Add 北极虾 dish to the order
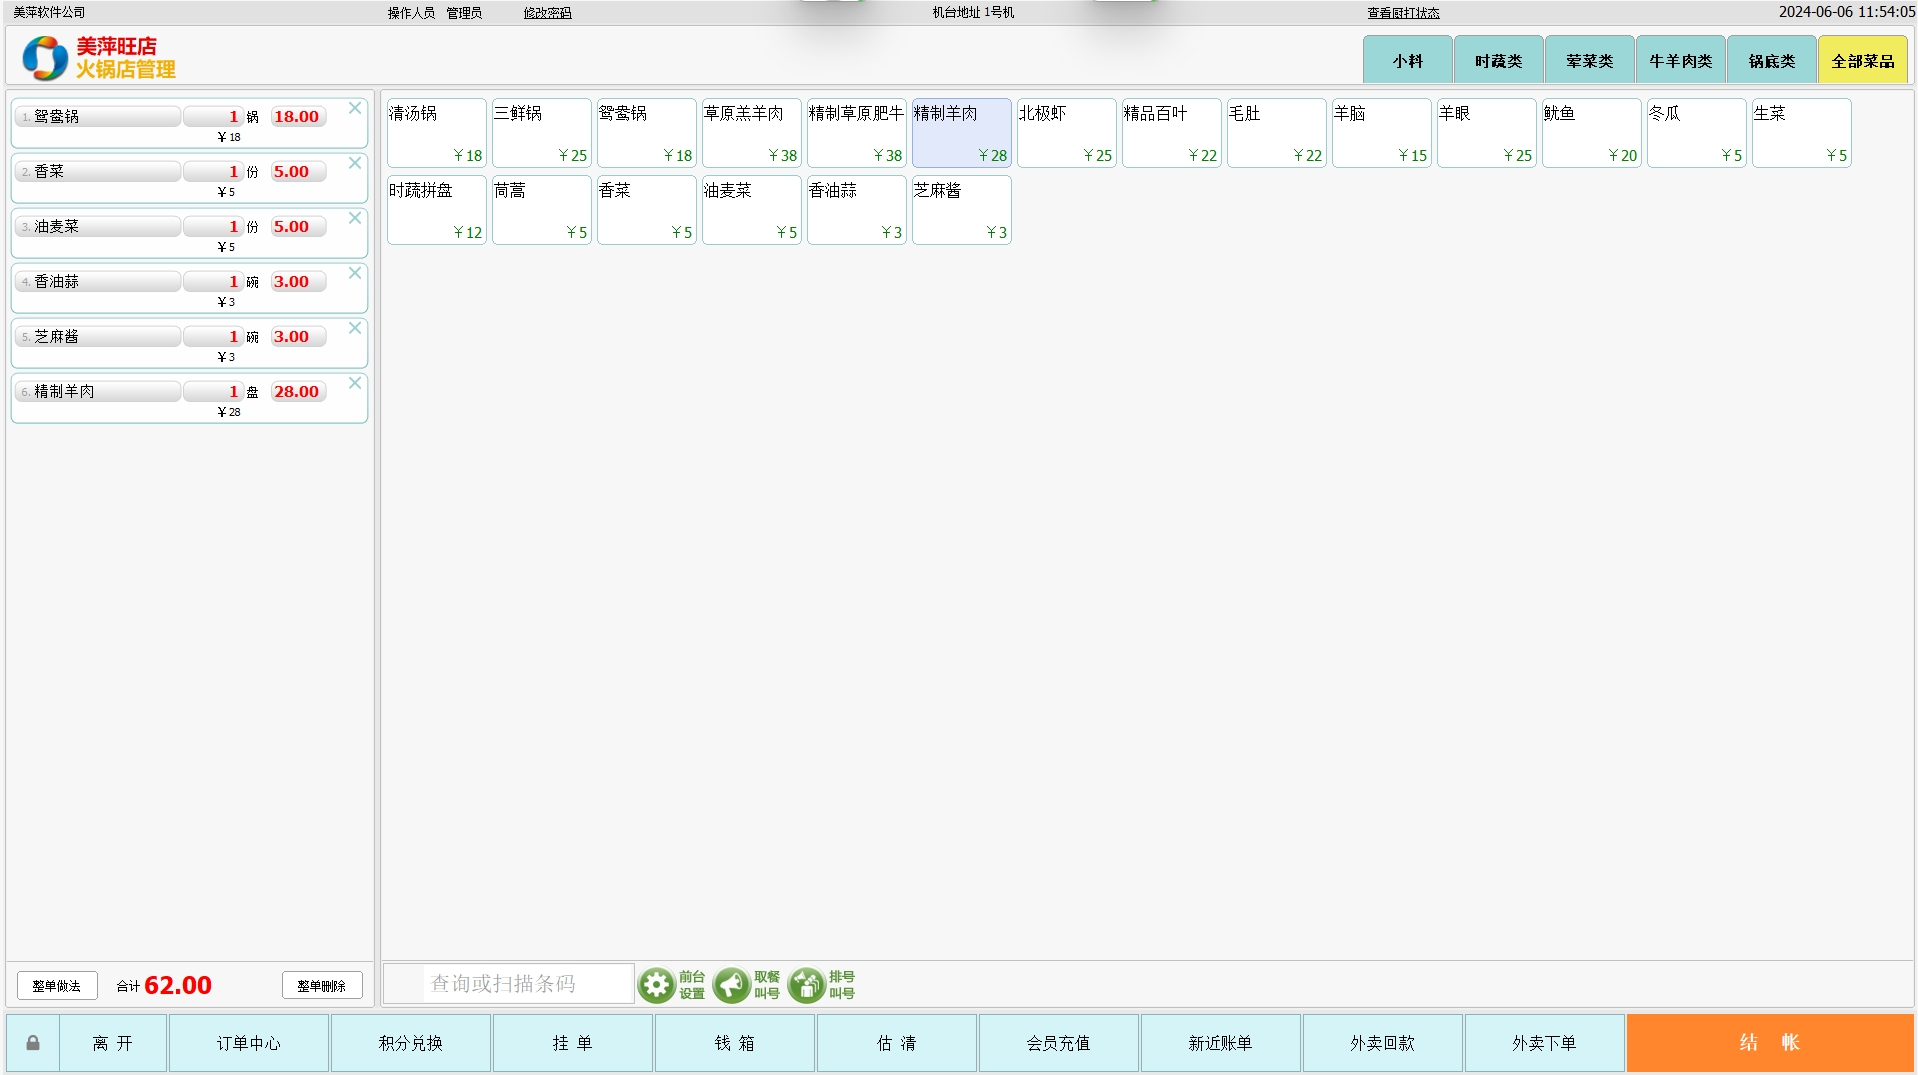The height and width of the screenshot is (1075, 1918). click(1066, 133)
